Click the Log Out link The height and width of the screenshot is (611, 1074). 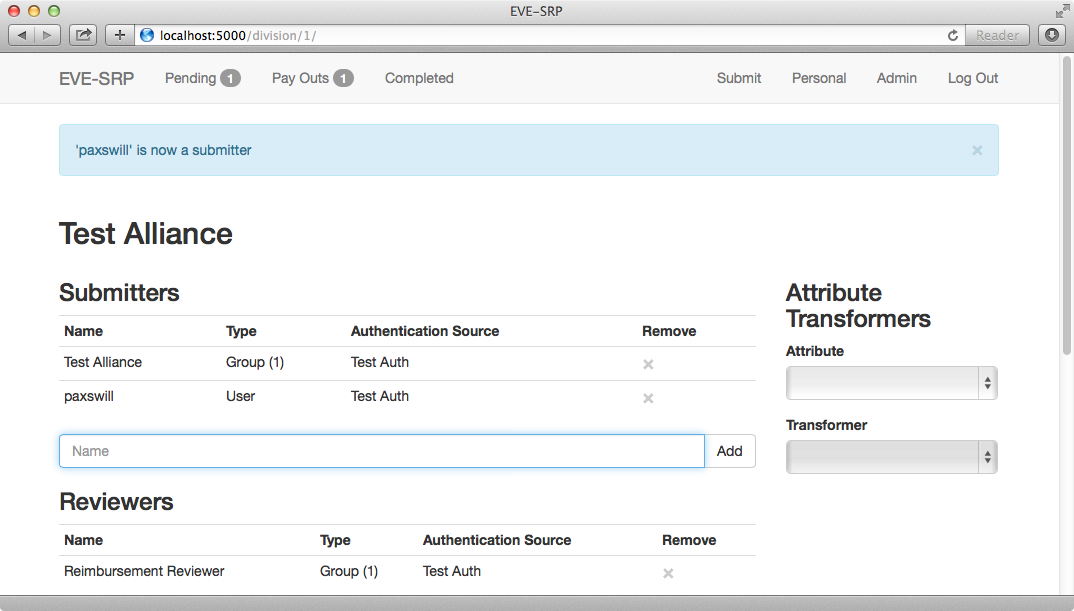tap(973, 78)
